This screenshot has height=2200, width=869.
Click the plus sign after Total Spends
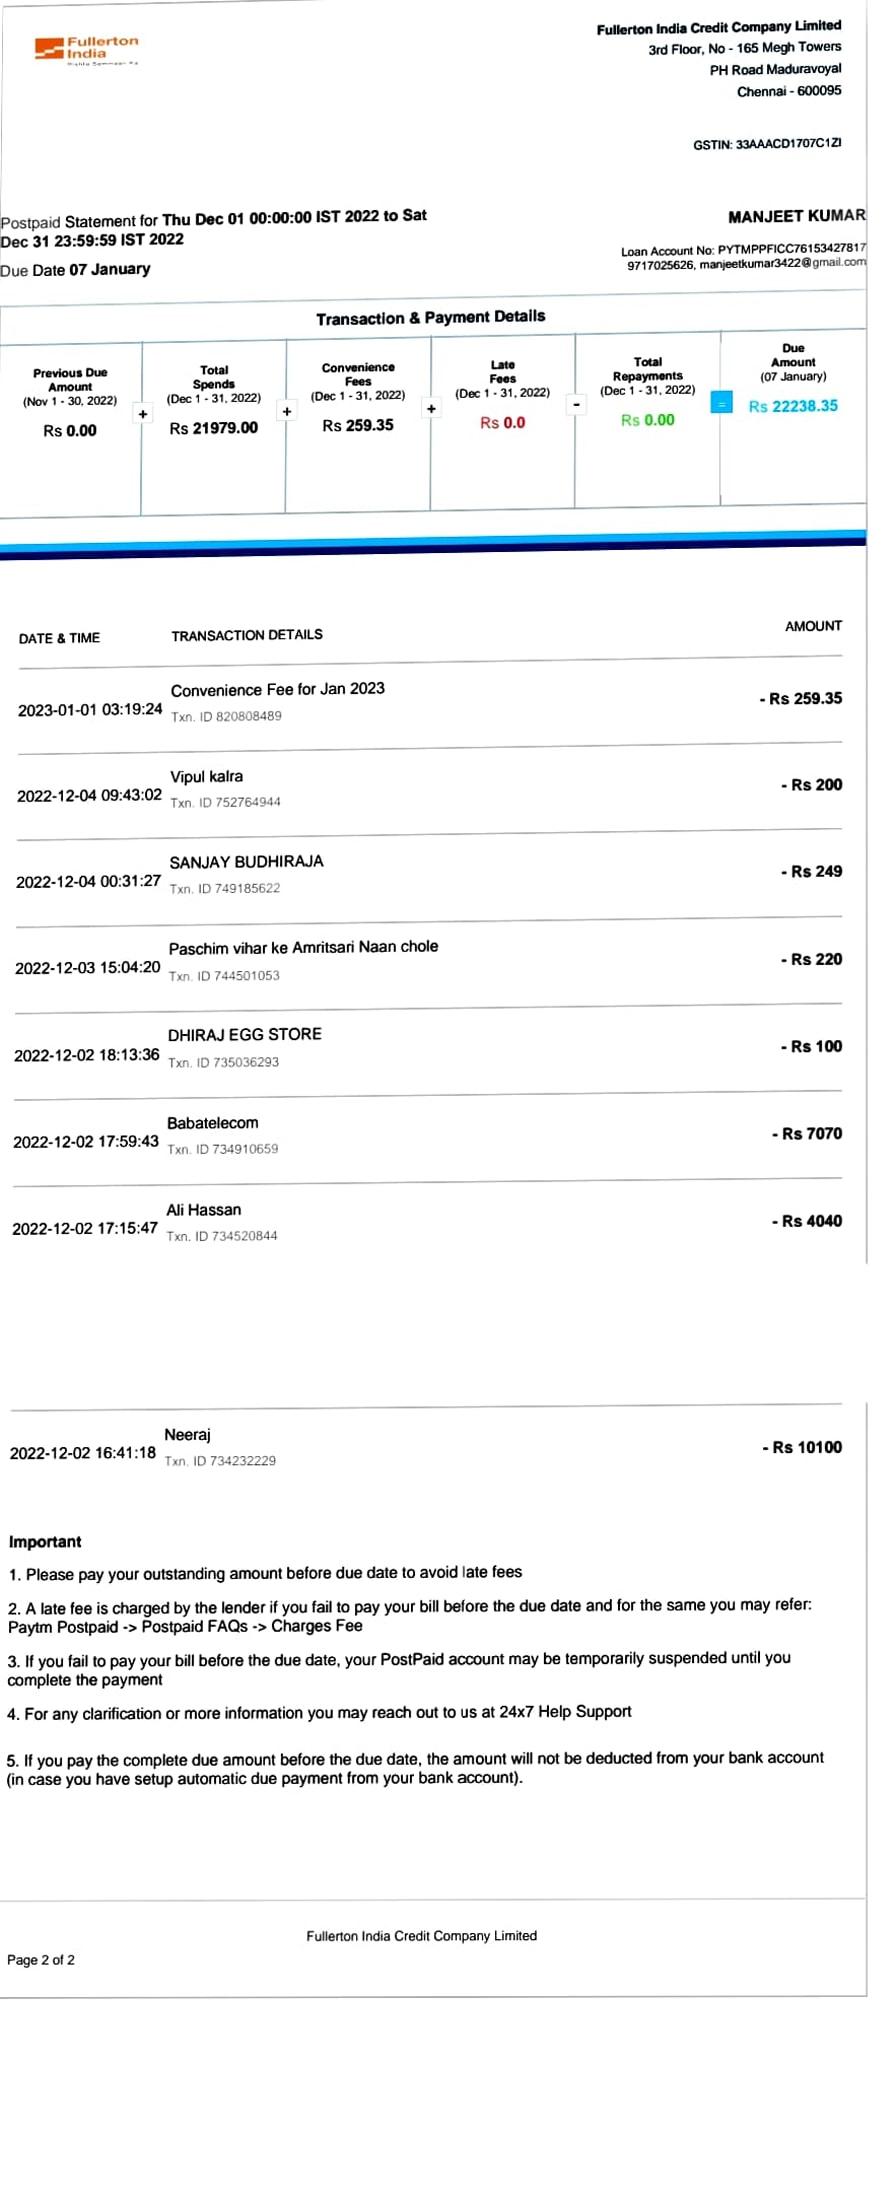pyautogui.click(x=287, y=411)
